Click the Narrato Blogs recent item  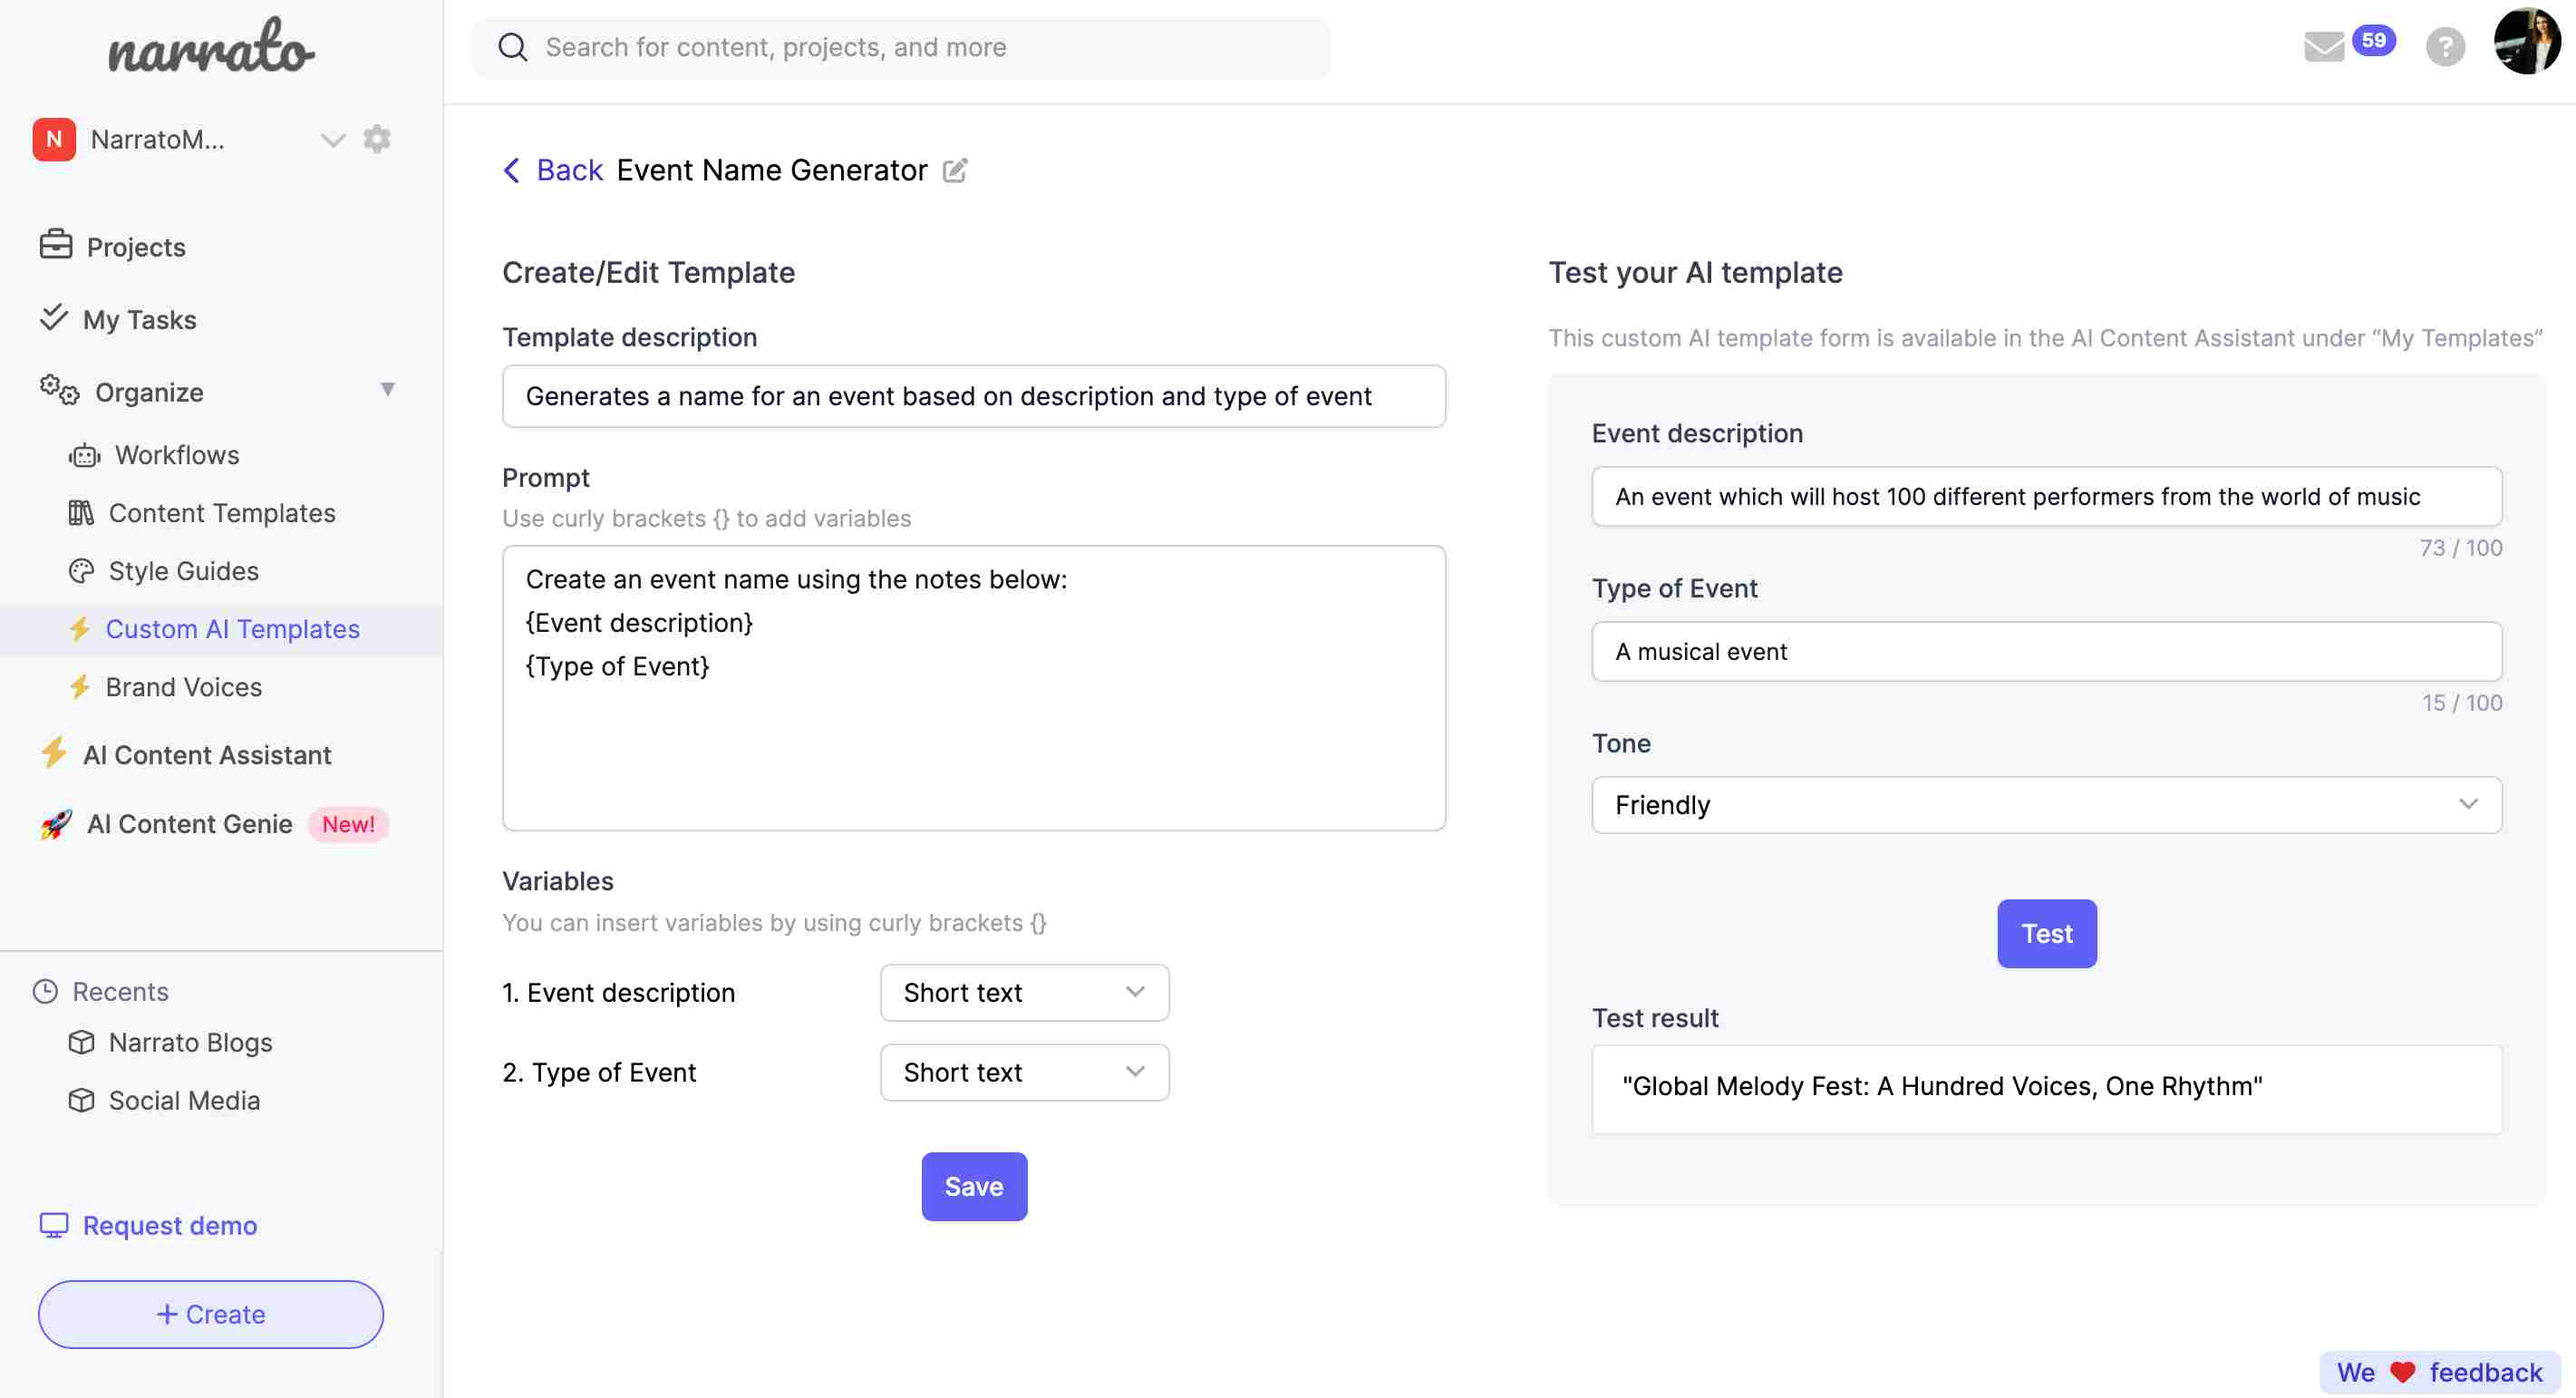point(191,1042)
